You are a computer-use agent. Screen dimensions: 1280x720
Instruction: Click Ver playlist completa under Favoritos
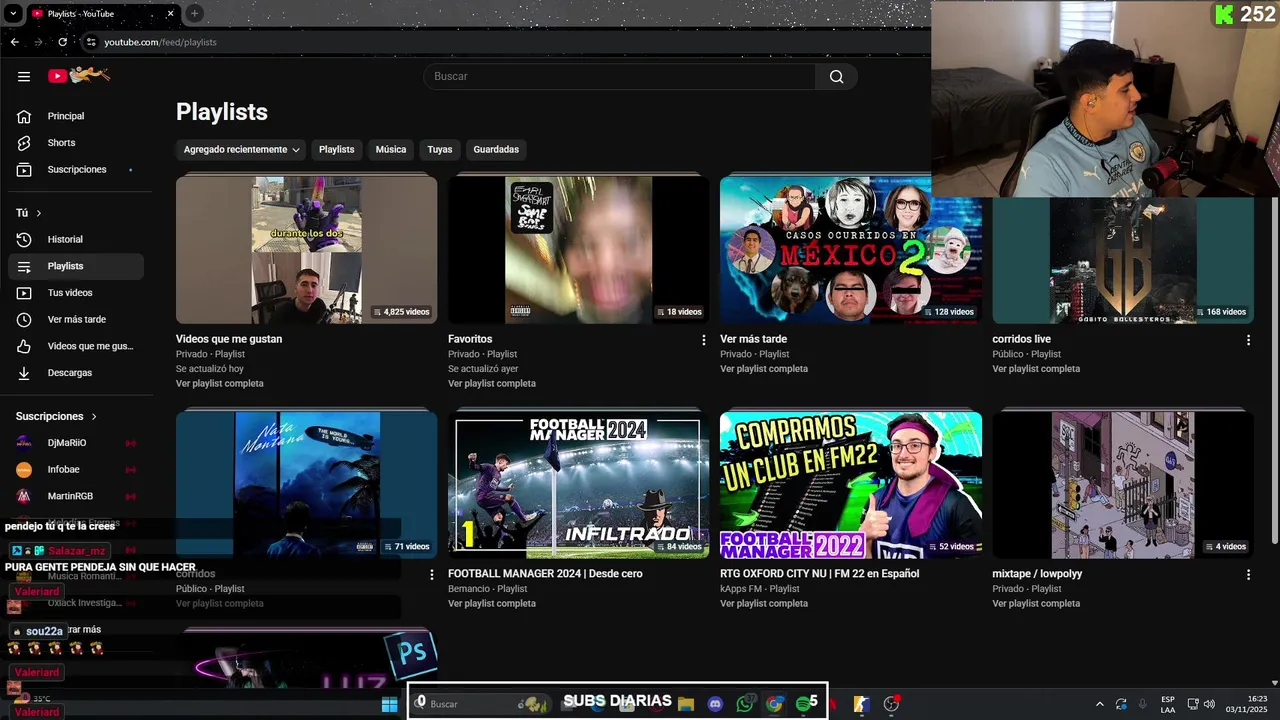tap(492, 384)
